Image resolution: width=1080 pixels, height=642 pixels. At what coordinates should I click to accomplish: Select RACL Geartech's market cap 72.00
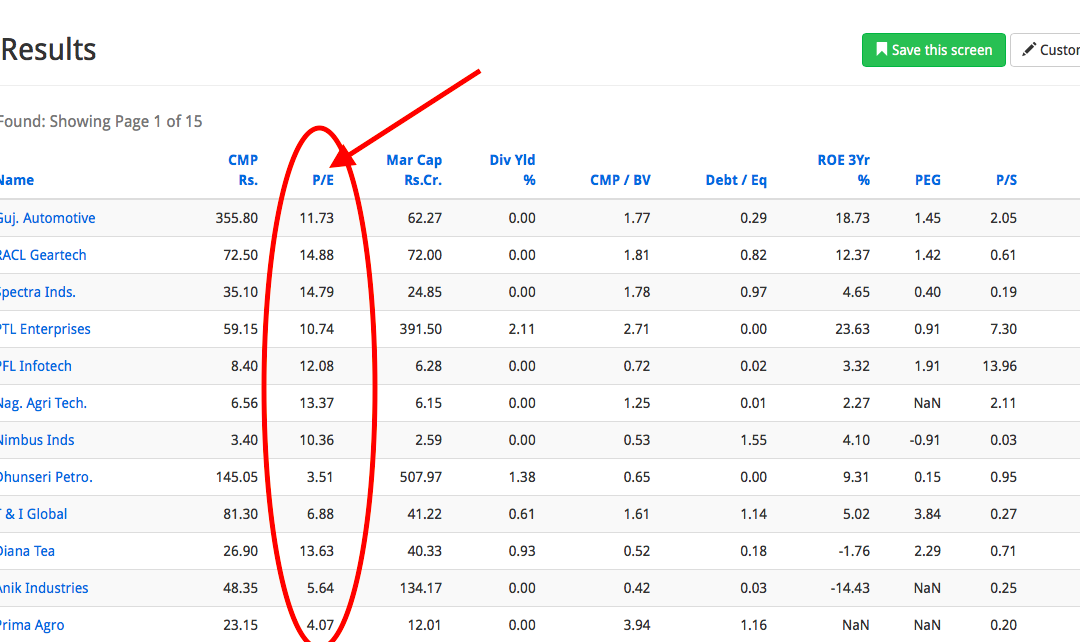(424, 255)
